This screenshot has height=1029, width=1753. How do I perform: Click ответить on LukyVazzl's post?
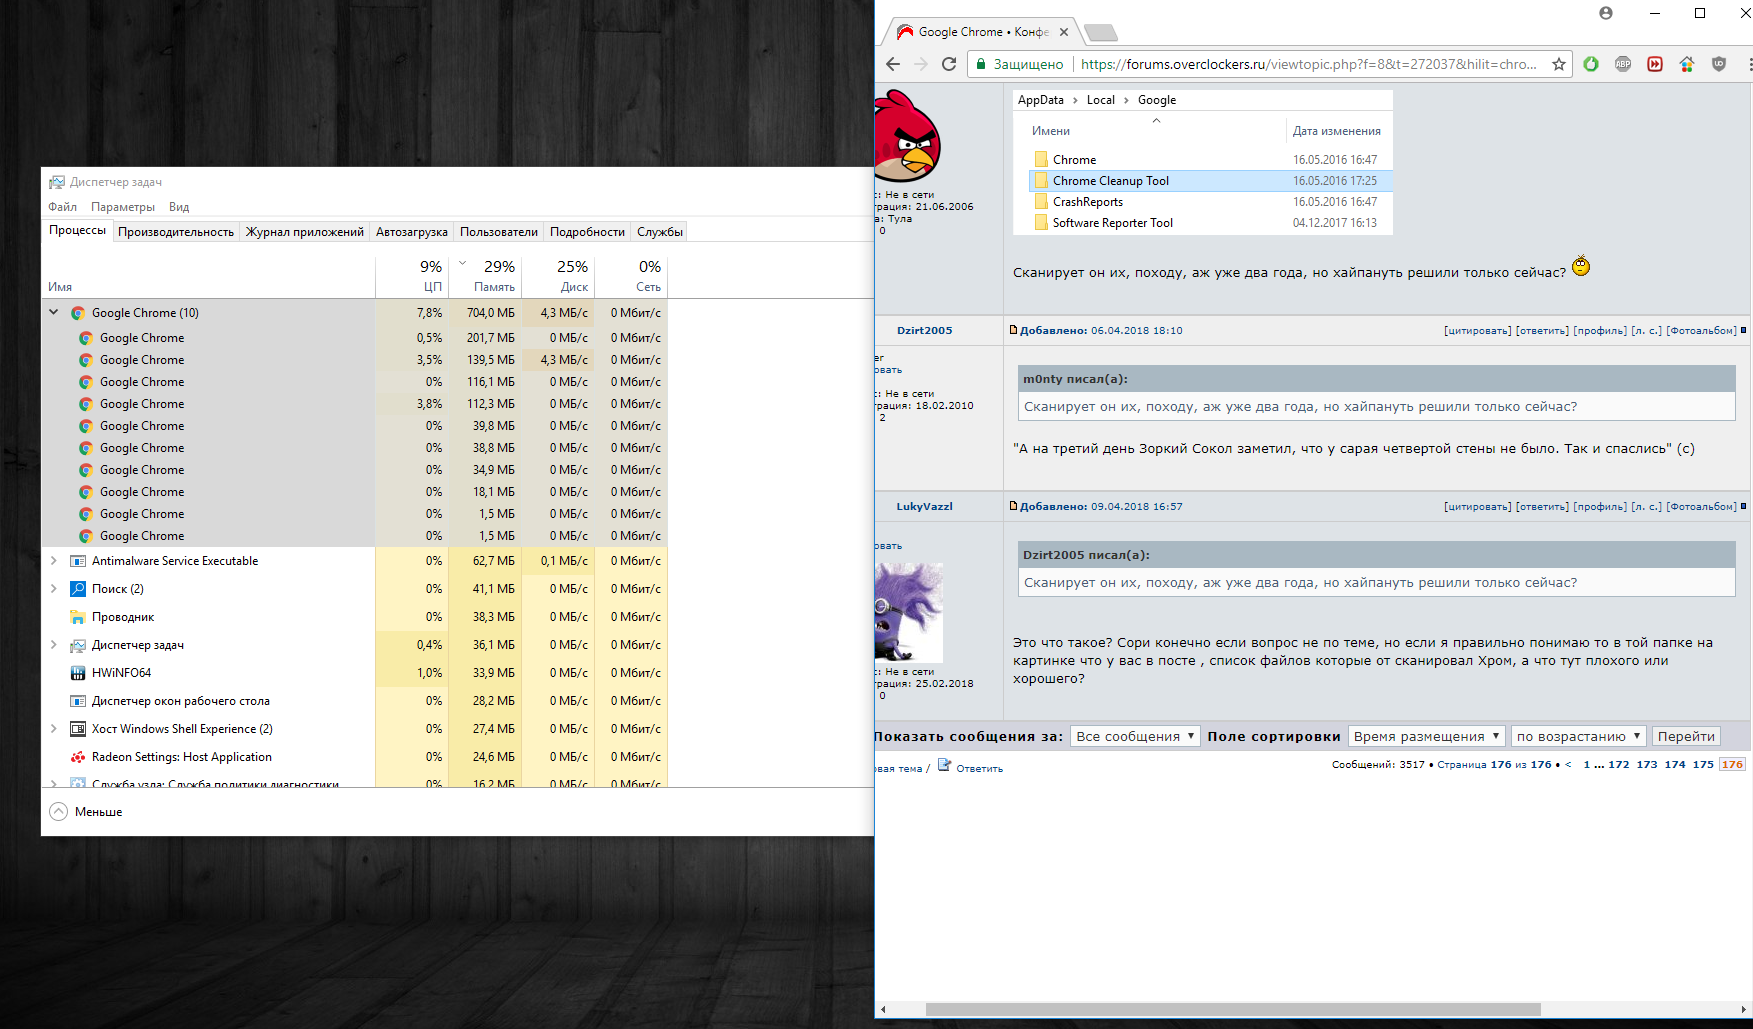[x=1543, y=506]
